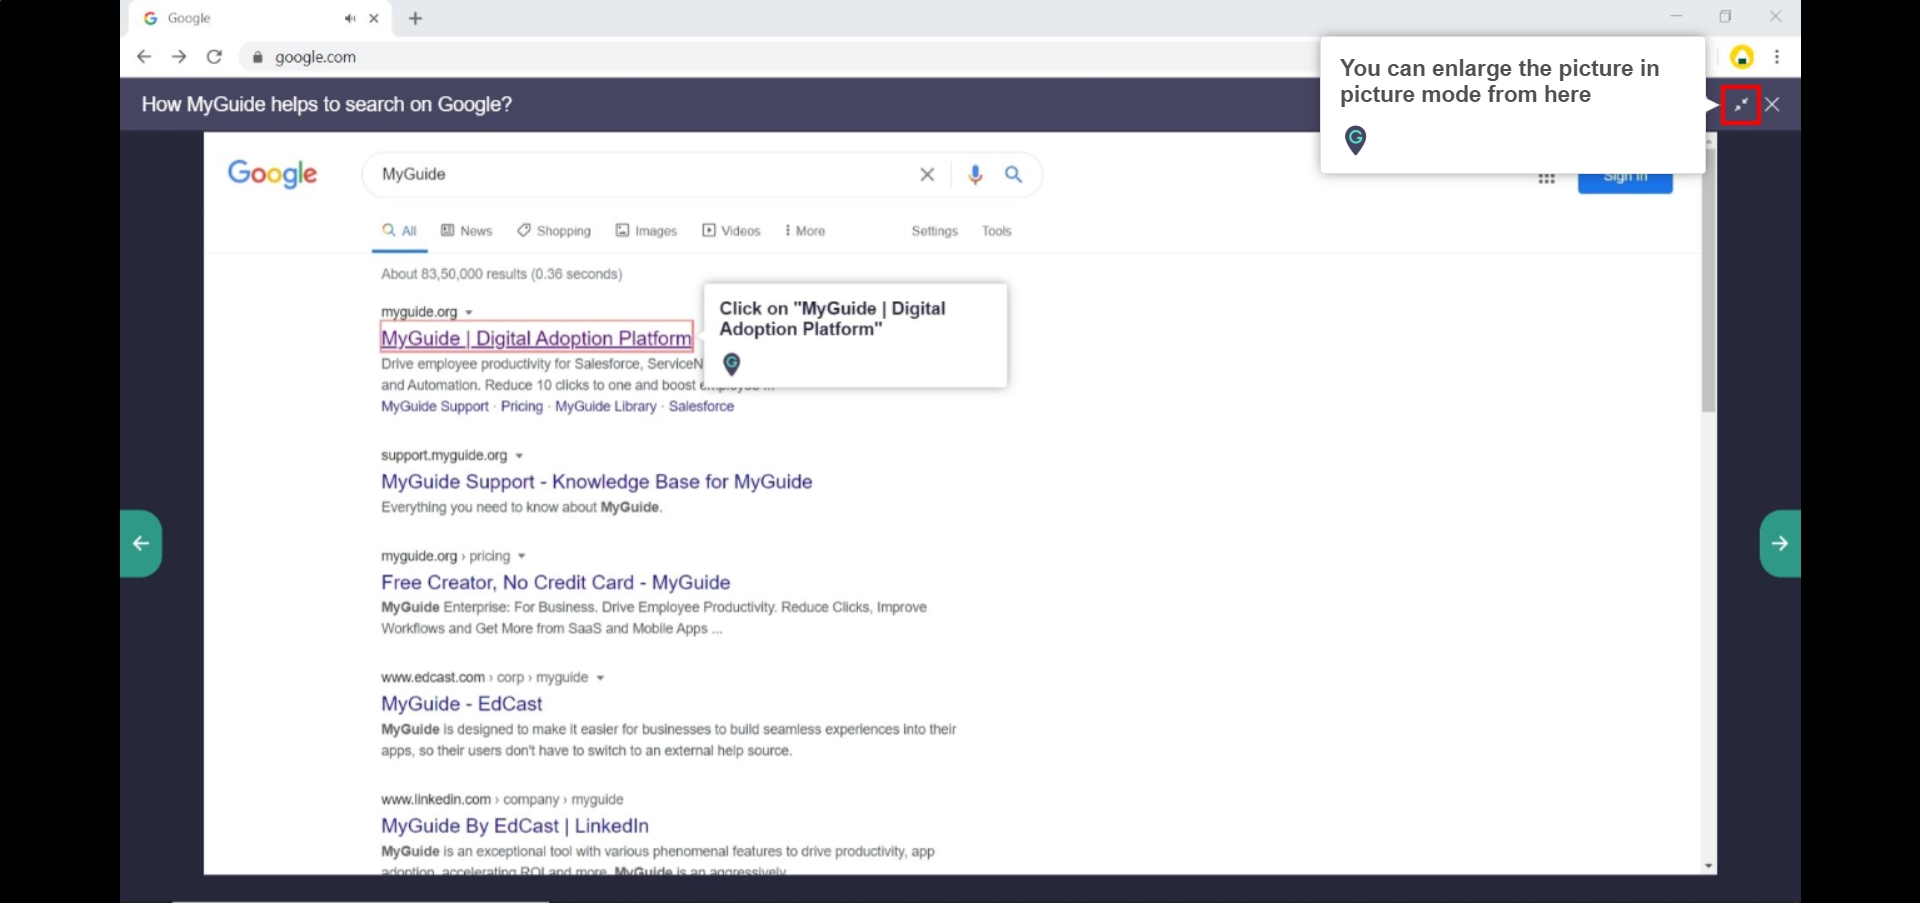
Task: Open the MyGuide Support sitelink
Action: [435, 406]
